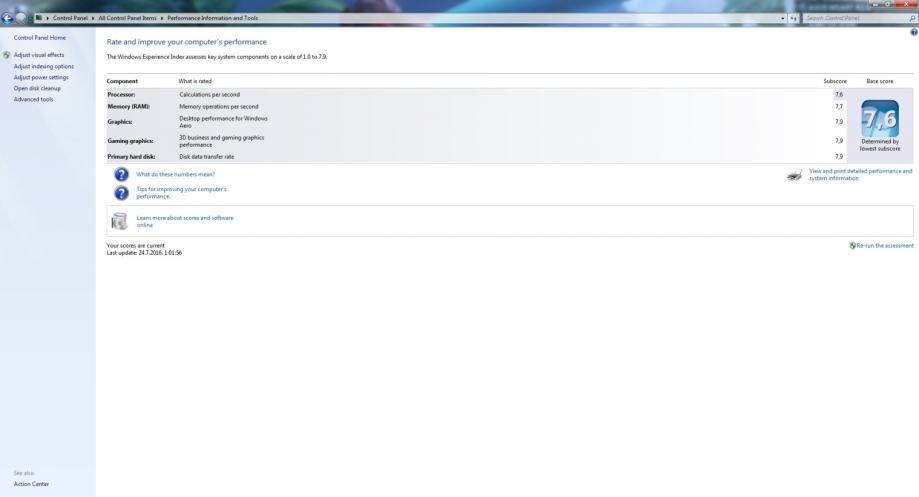Click the Processor subscore 7,6
Screen dimensions: 919x497
[x=839, y=95]
